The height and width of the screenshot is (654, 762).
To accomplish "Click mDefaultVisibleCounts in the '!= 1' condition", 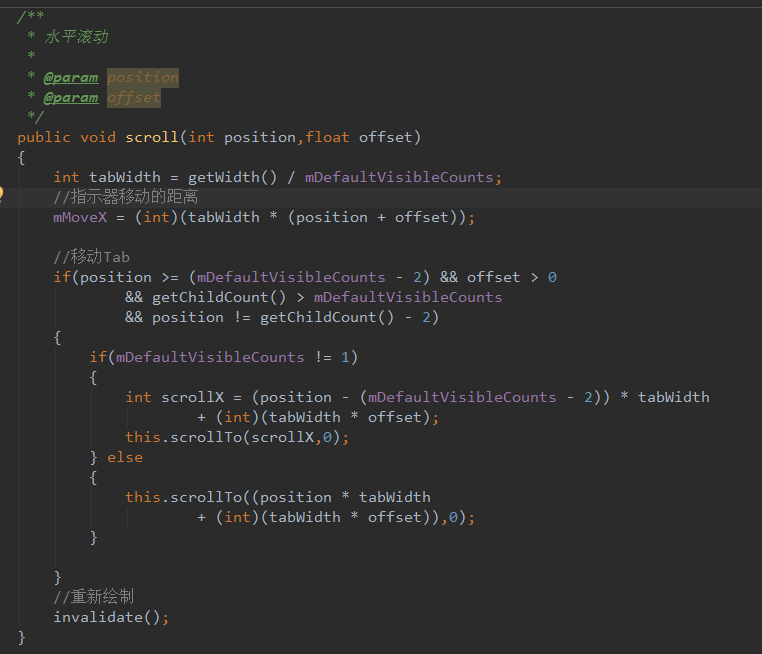I will [x=210, y=358].
